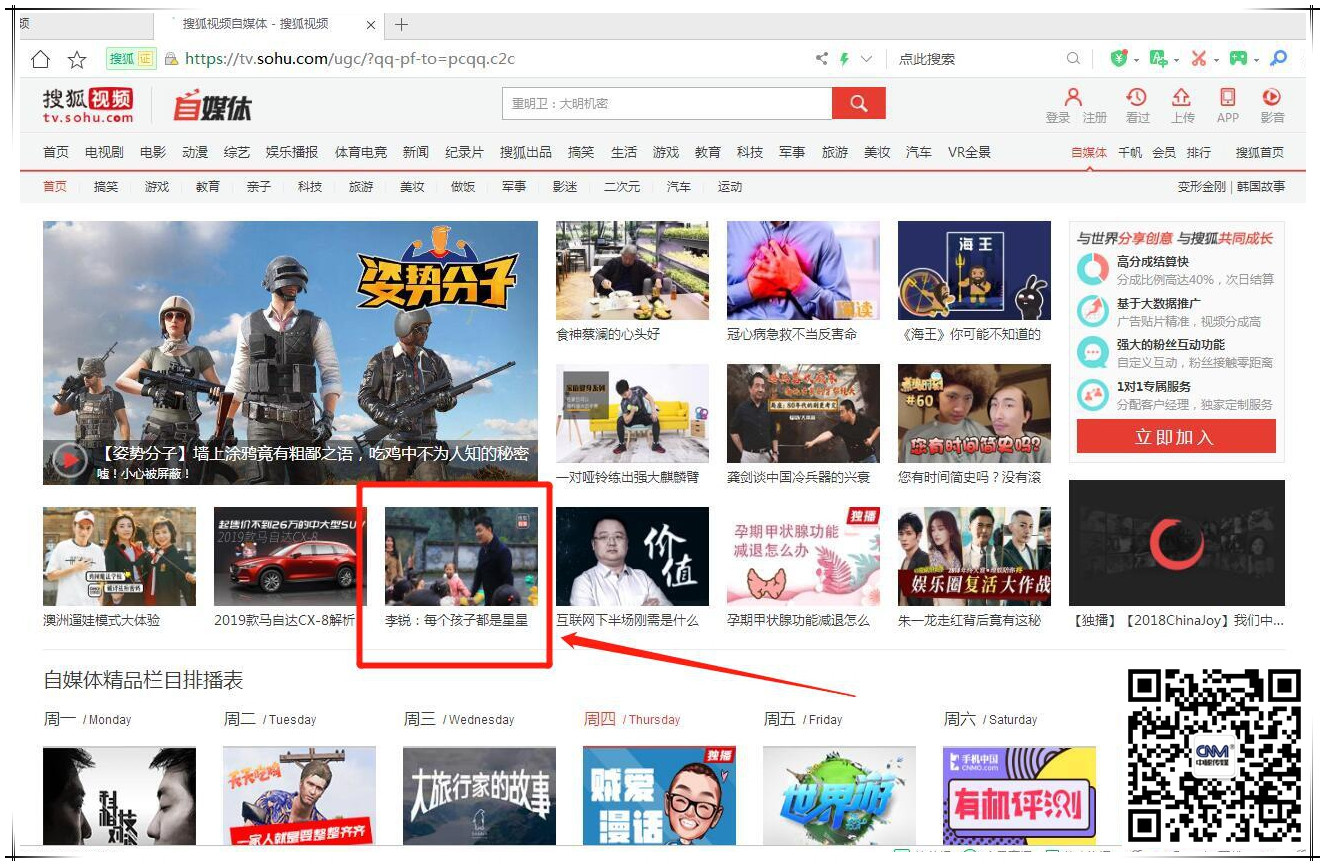Select the 亲子 sub-category
This screenshot has height=866, width=1325.
259,187
